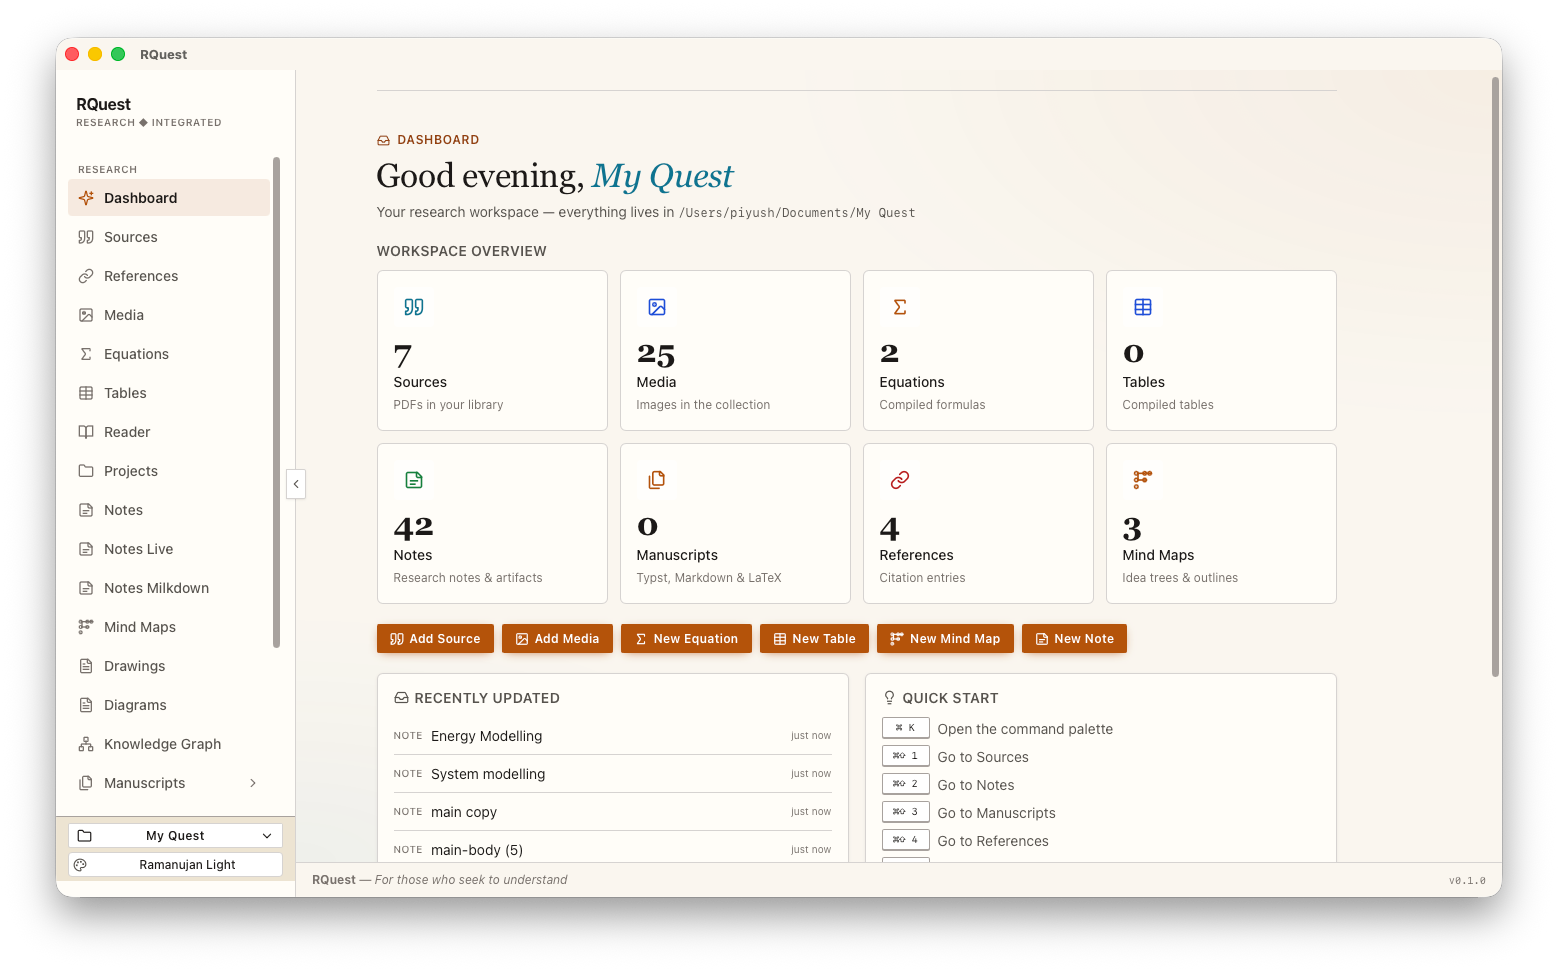1558x971 pixels.
Task: Expand the Manuscripts sidebar chevron
Action: click(253, 783)
